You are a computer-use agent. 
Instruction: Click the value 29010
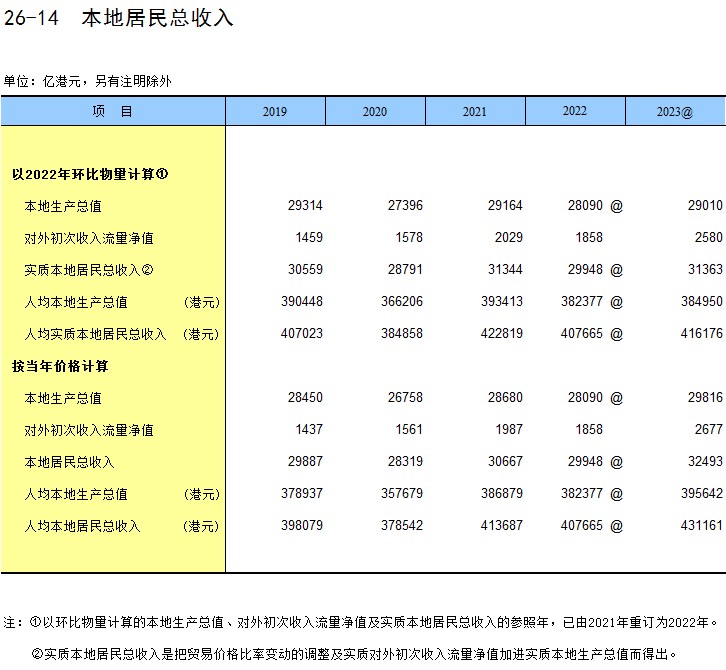click(x=705, y=206)
